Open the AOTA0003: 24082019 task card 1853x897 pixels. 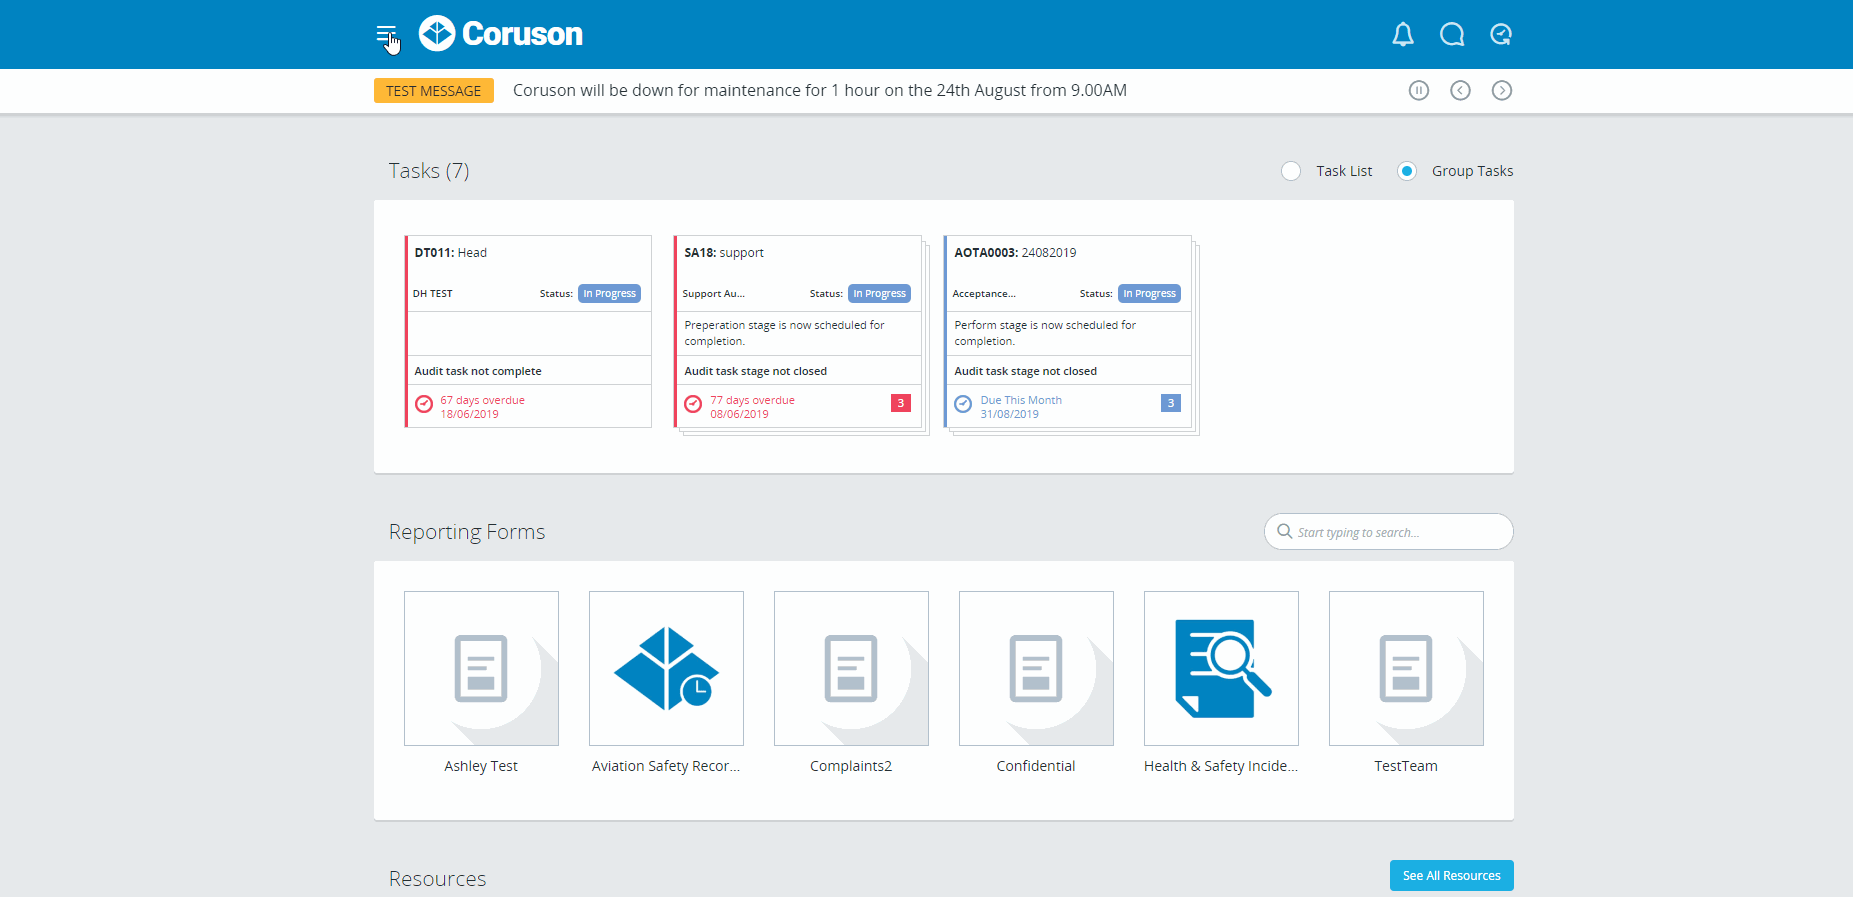pyautogui.click(x=1068, y=331)
